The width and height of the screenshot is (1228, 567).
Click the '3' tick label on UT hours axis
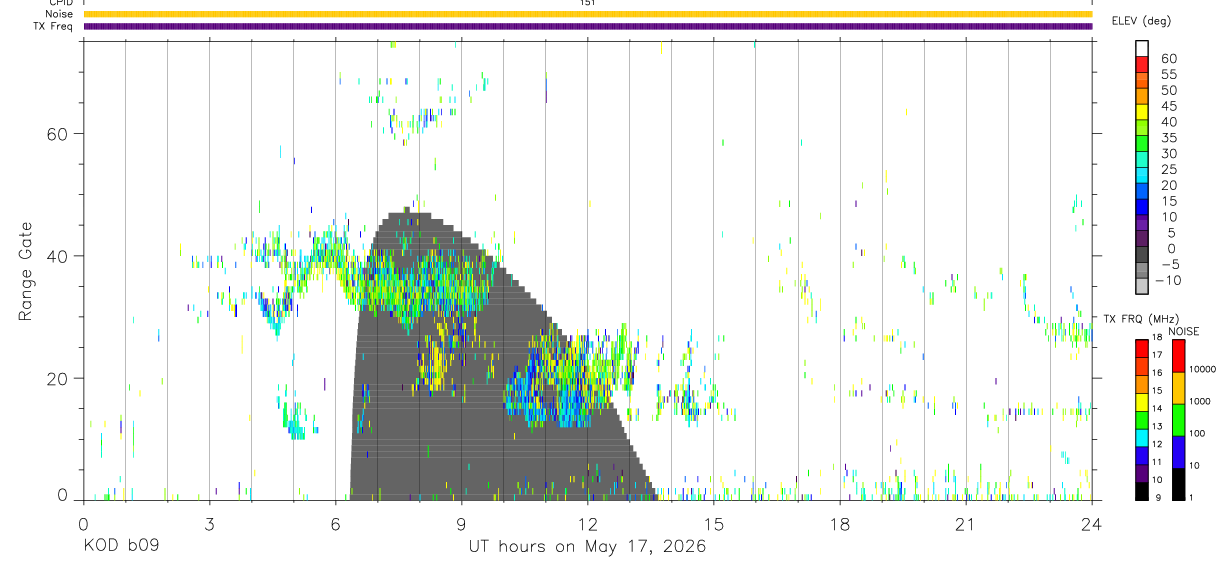coord(209,525)
